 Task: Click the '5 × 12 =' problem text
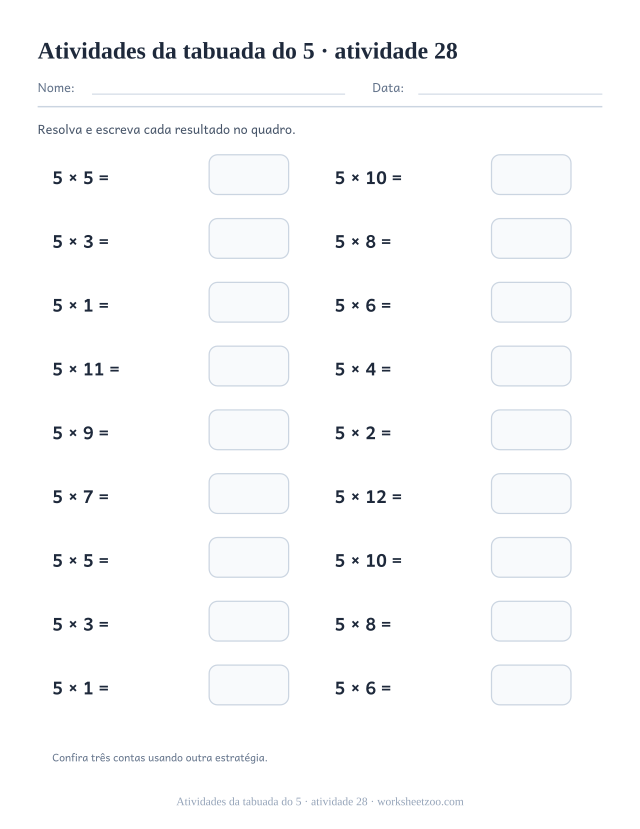tap(368, 496)
